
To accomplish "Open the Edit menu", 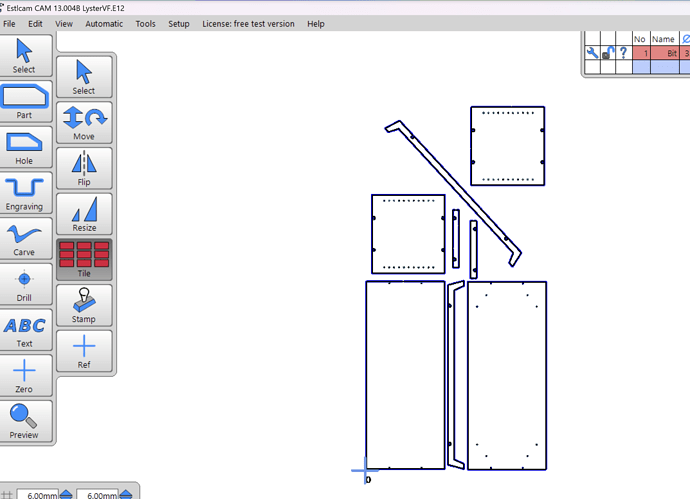I will [x=35, y=24].
